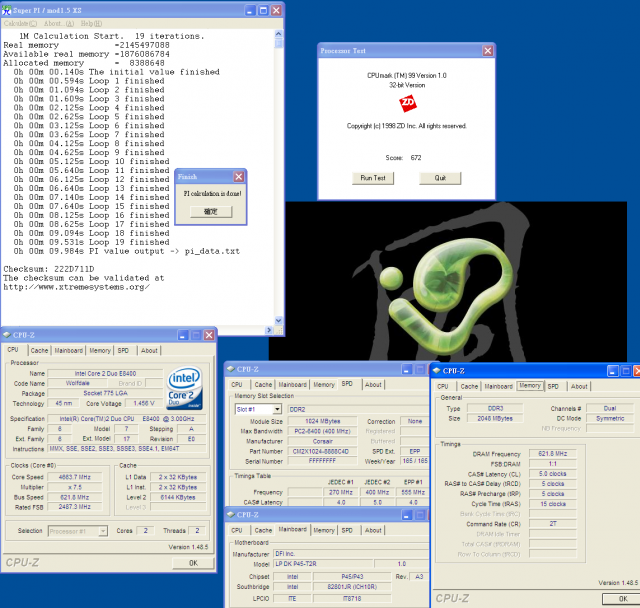Viewport: 640px width, 608px height.
Task: Click the Rated FSB value 2487.3 MHz
Action: [x=75, y=507]
